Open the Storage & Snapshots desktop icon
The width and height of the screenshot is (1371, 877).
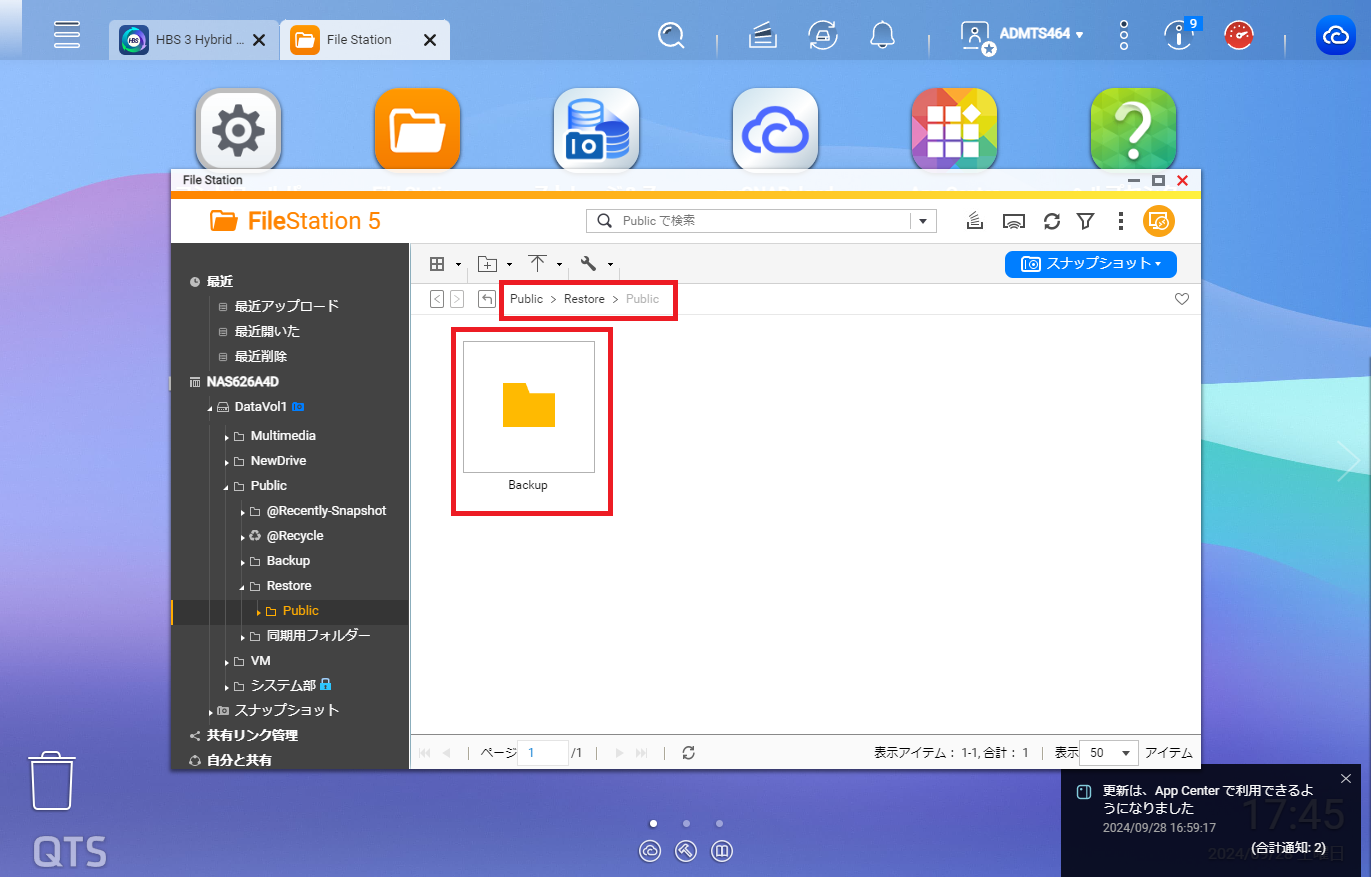[x=596, y=130]
